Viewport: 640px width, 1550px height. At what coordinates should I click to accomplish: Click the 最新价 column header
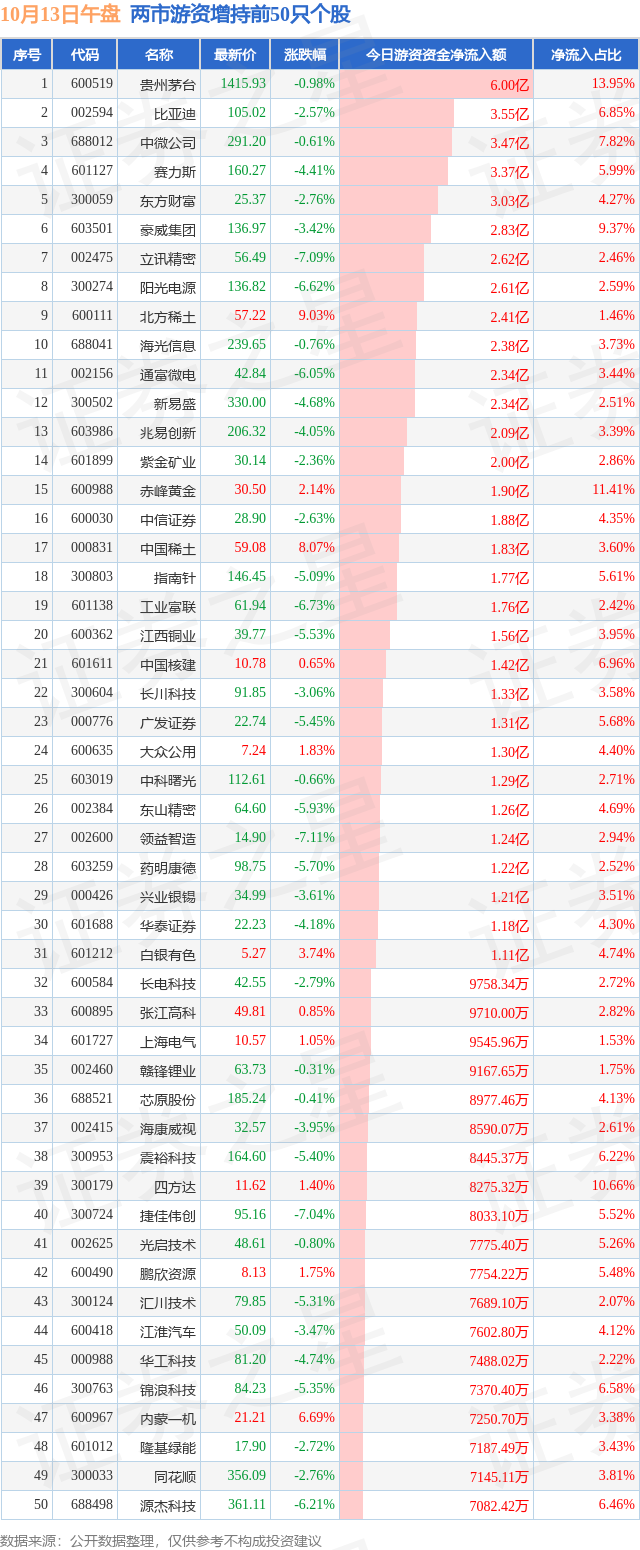235,55
